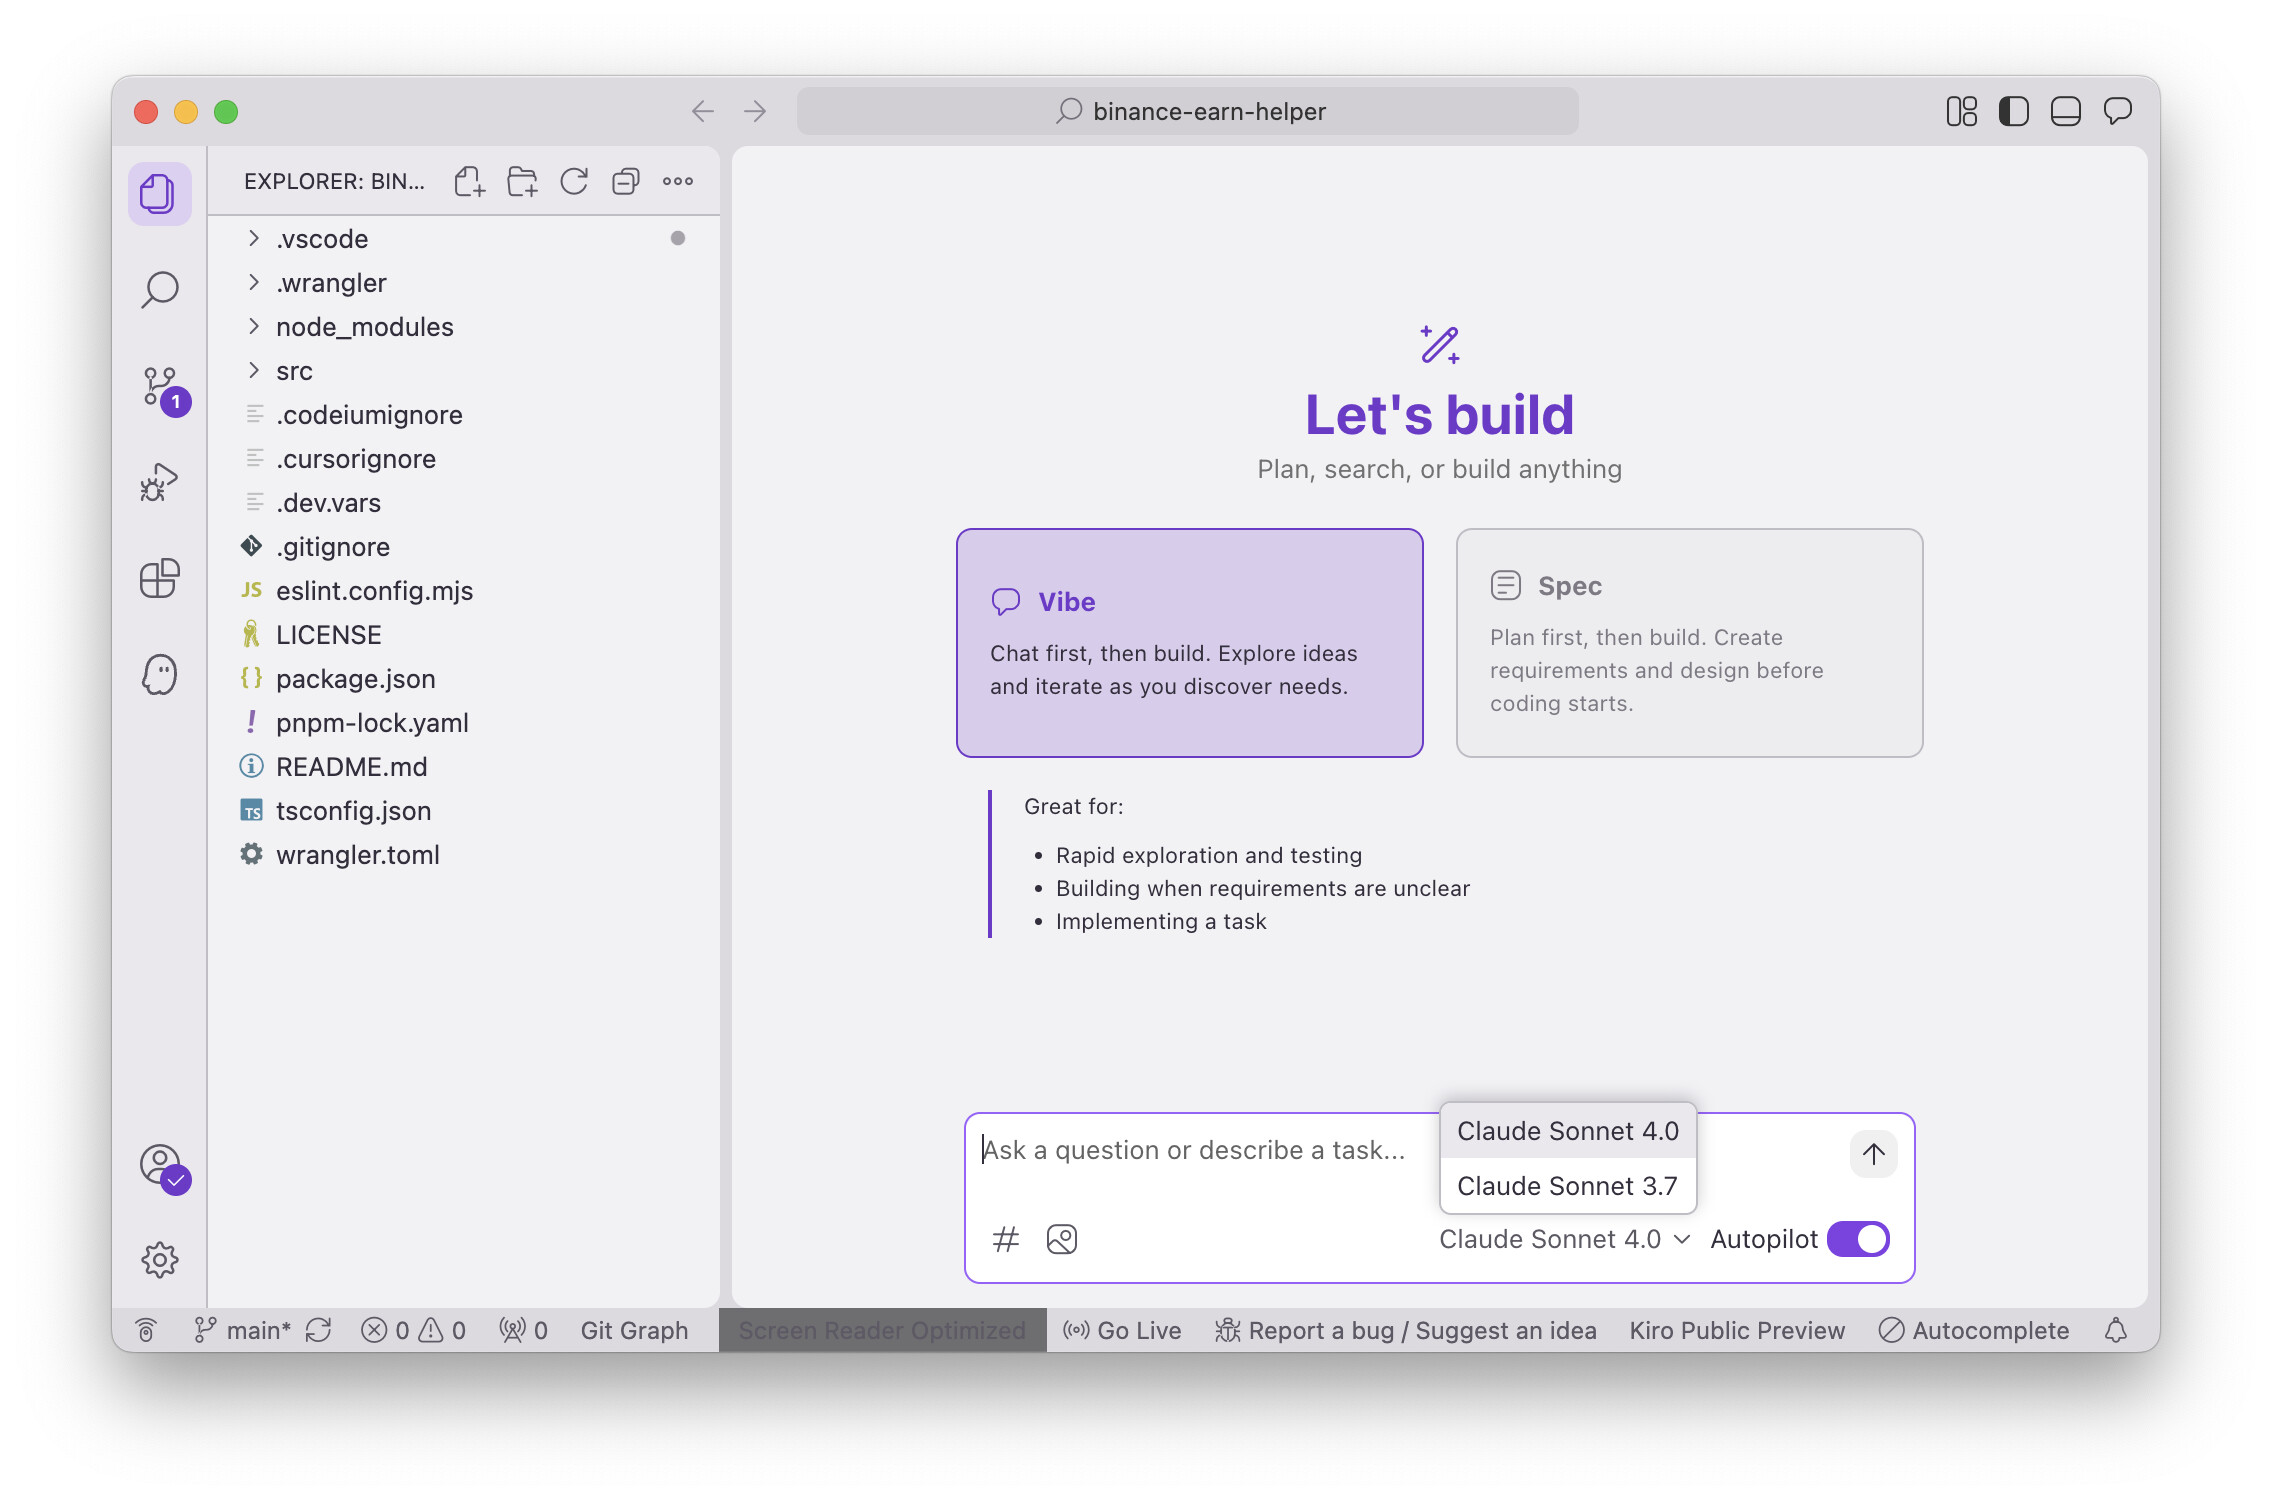Viewport: 2272px width, 1500px height.
Task: Open notifications bell in status bar
Action: pyautogui.click(x=2115, y=1330)
